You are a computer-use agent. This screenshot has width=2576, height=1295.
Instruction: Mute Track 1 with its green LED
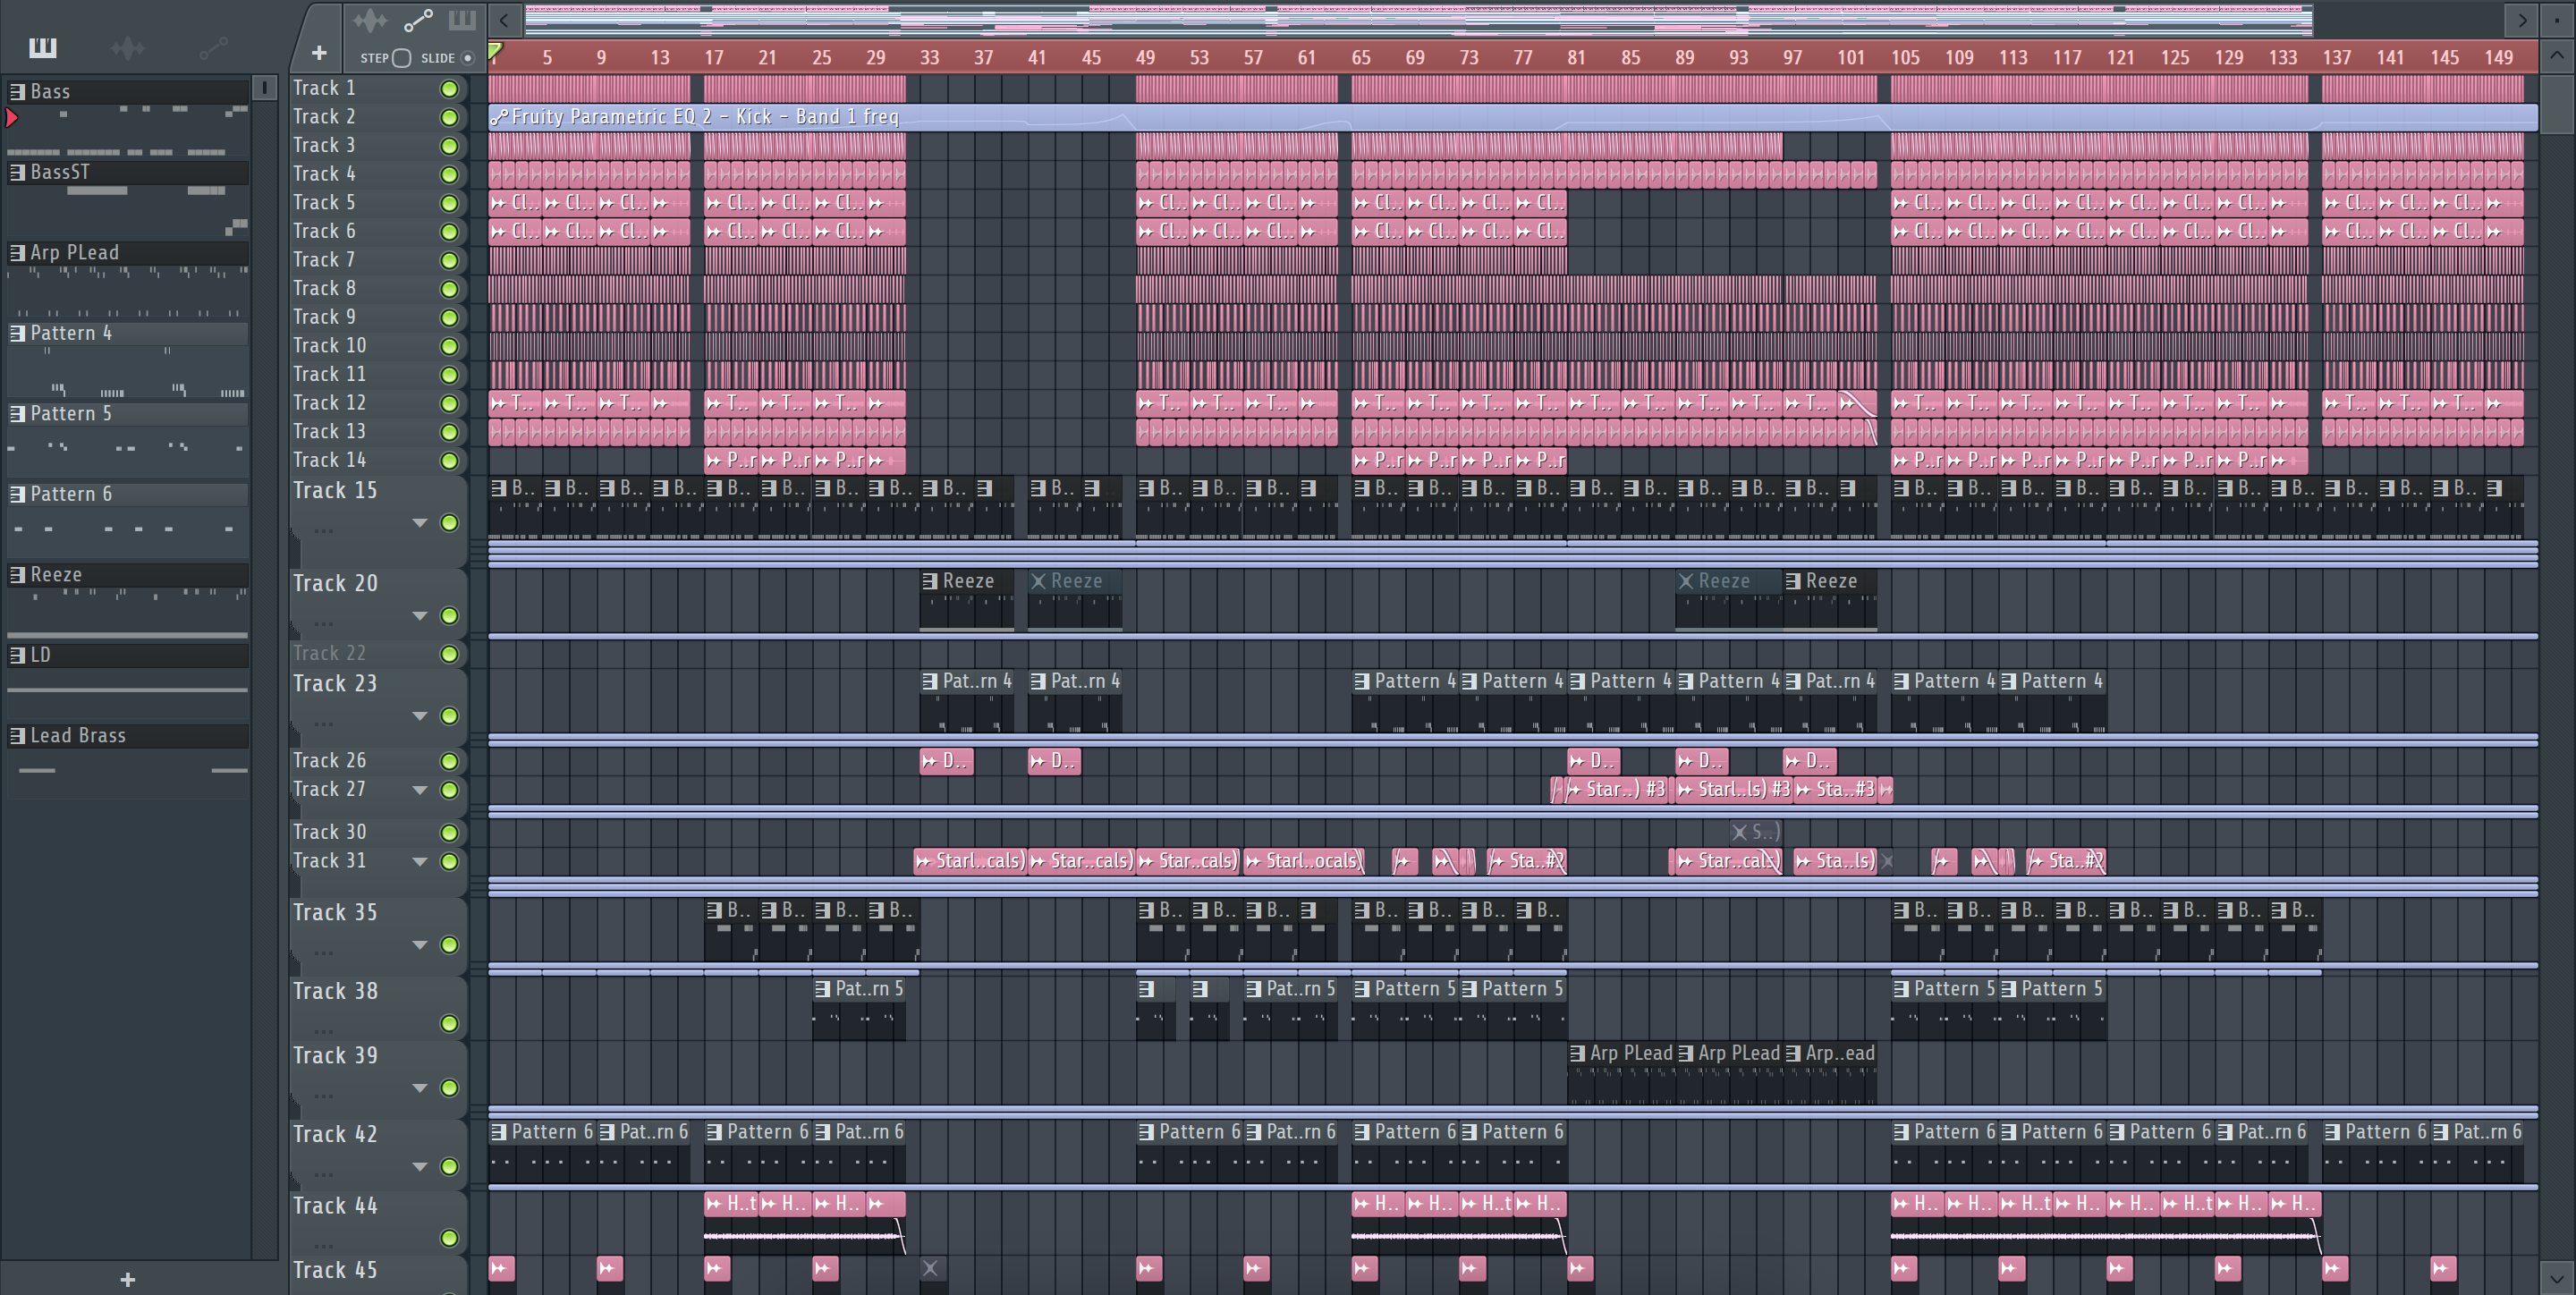pyautogui.click(x=450, y=89)
